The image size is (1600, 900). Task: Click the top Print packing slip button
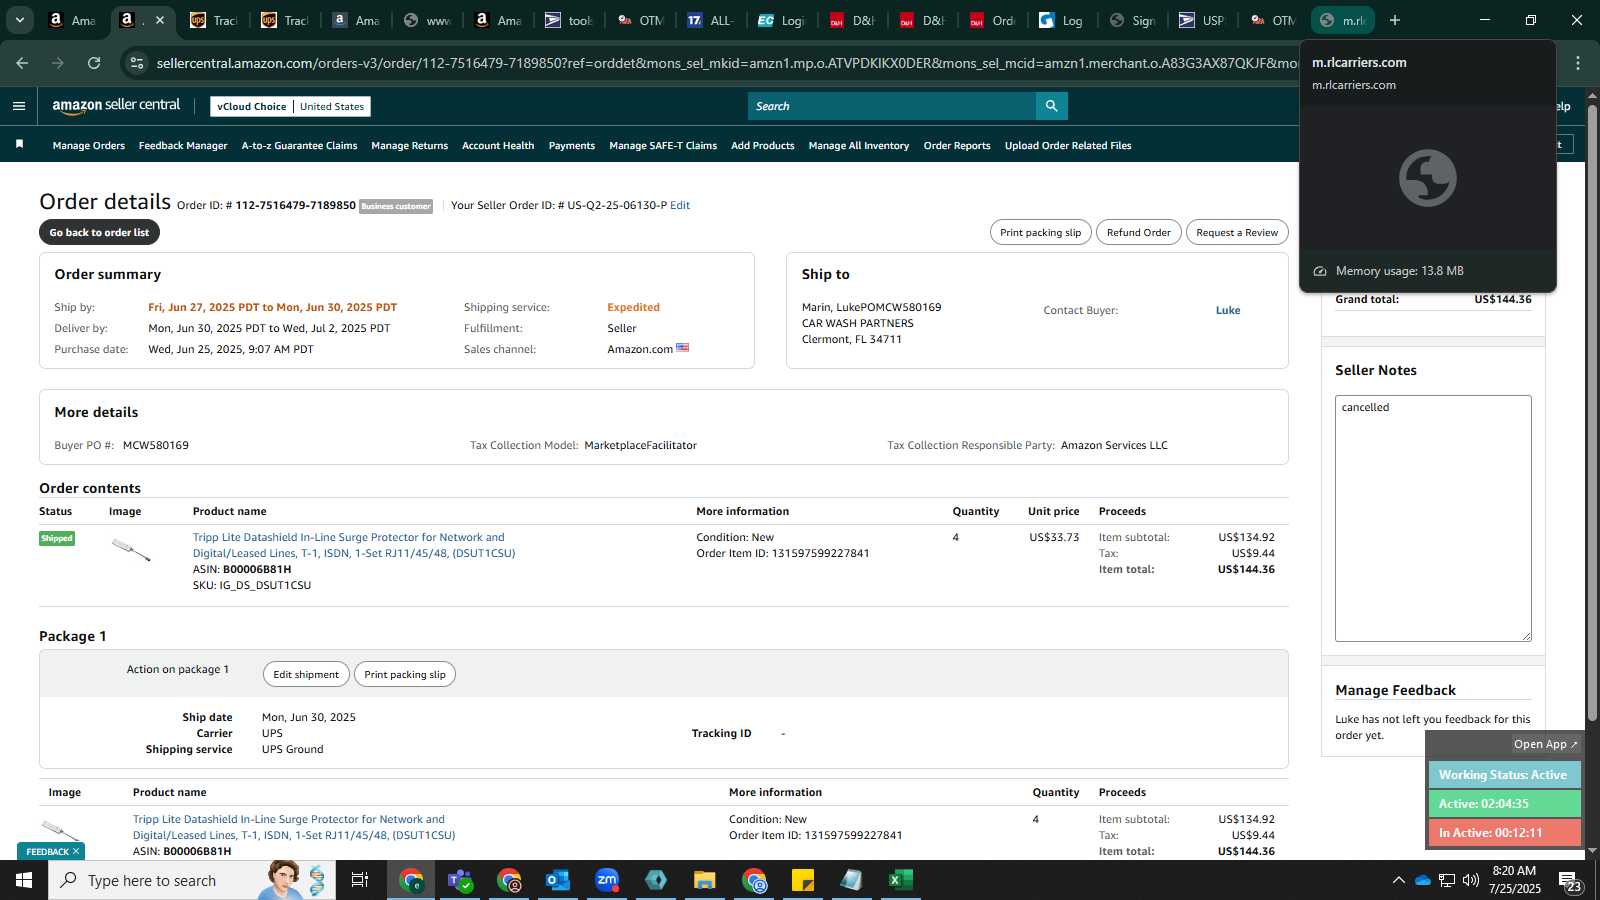[x=1040, y=232]
